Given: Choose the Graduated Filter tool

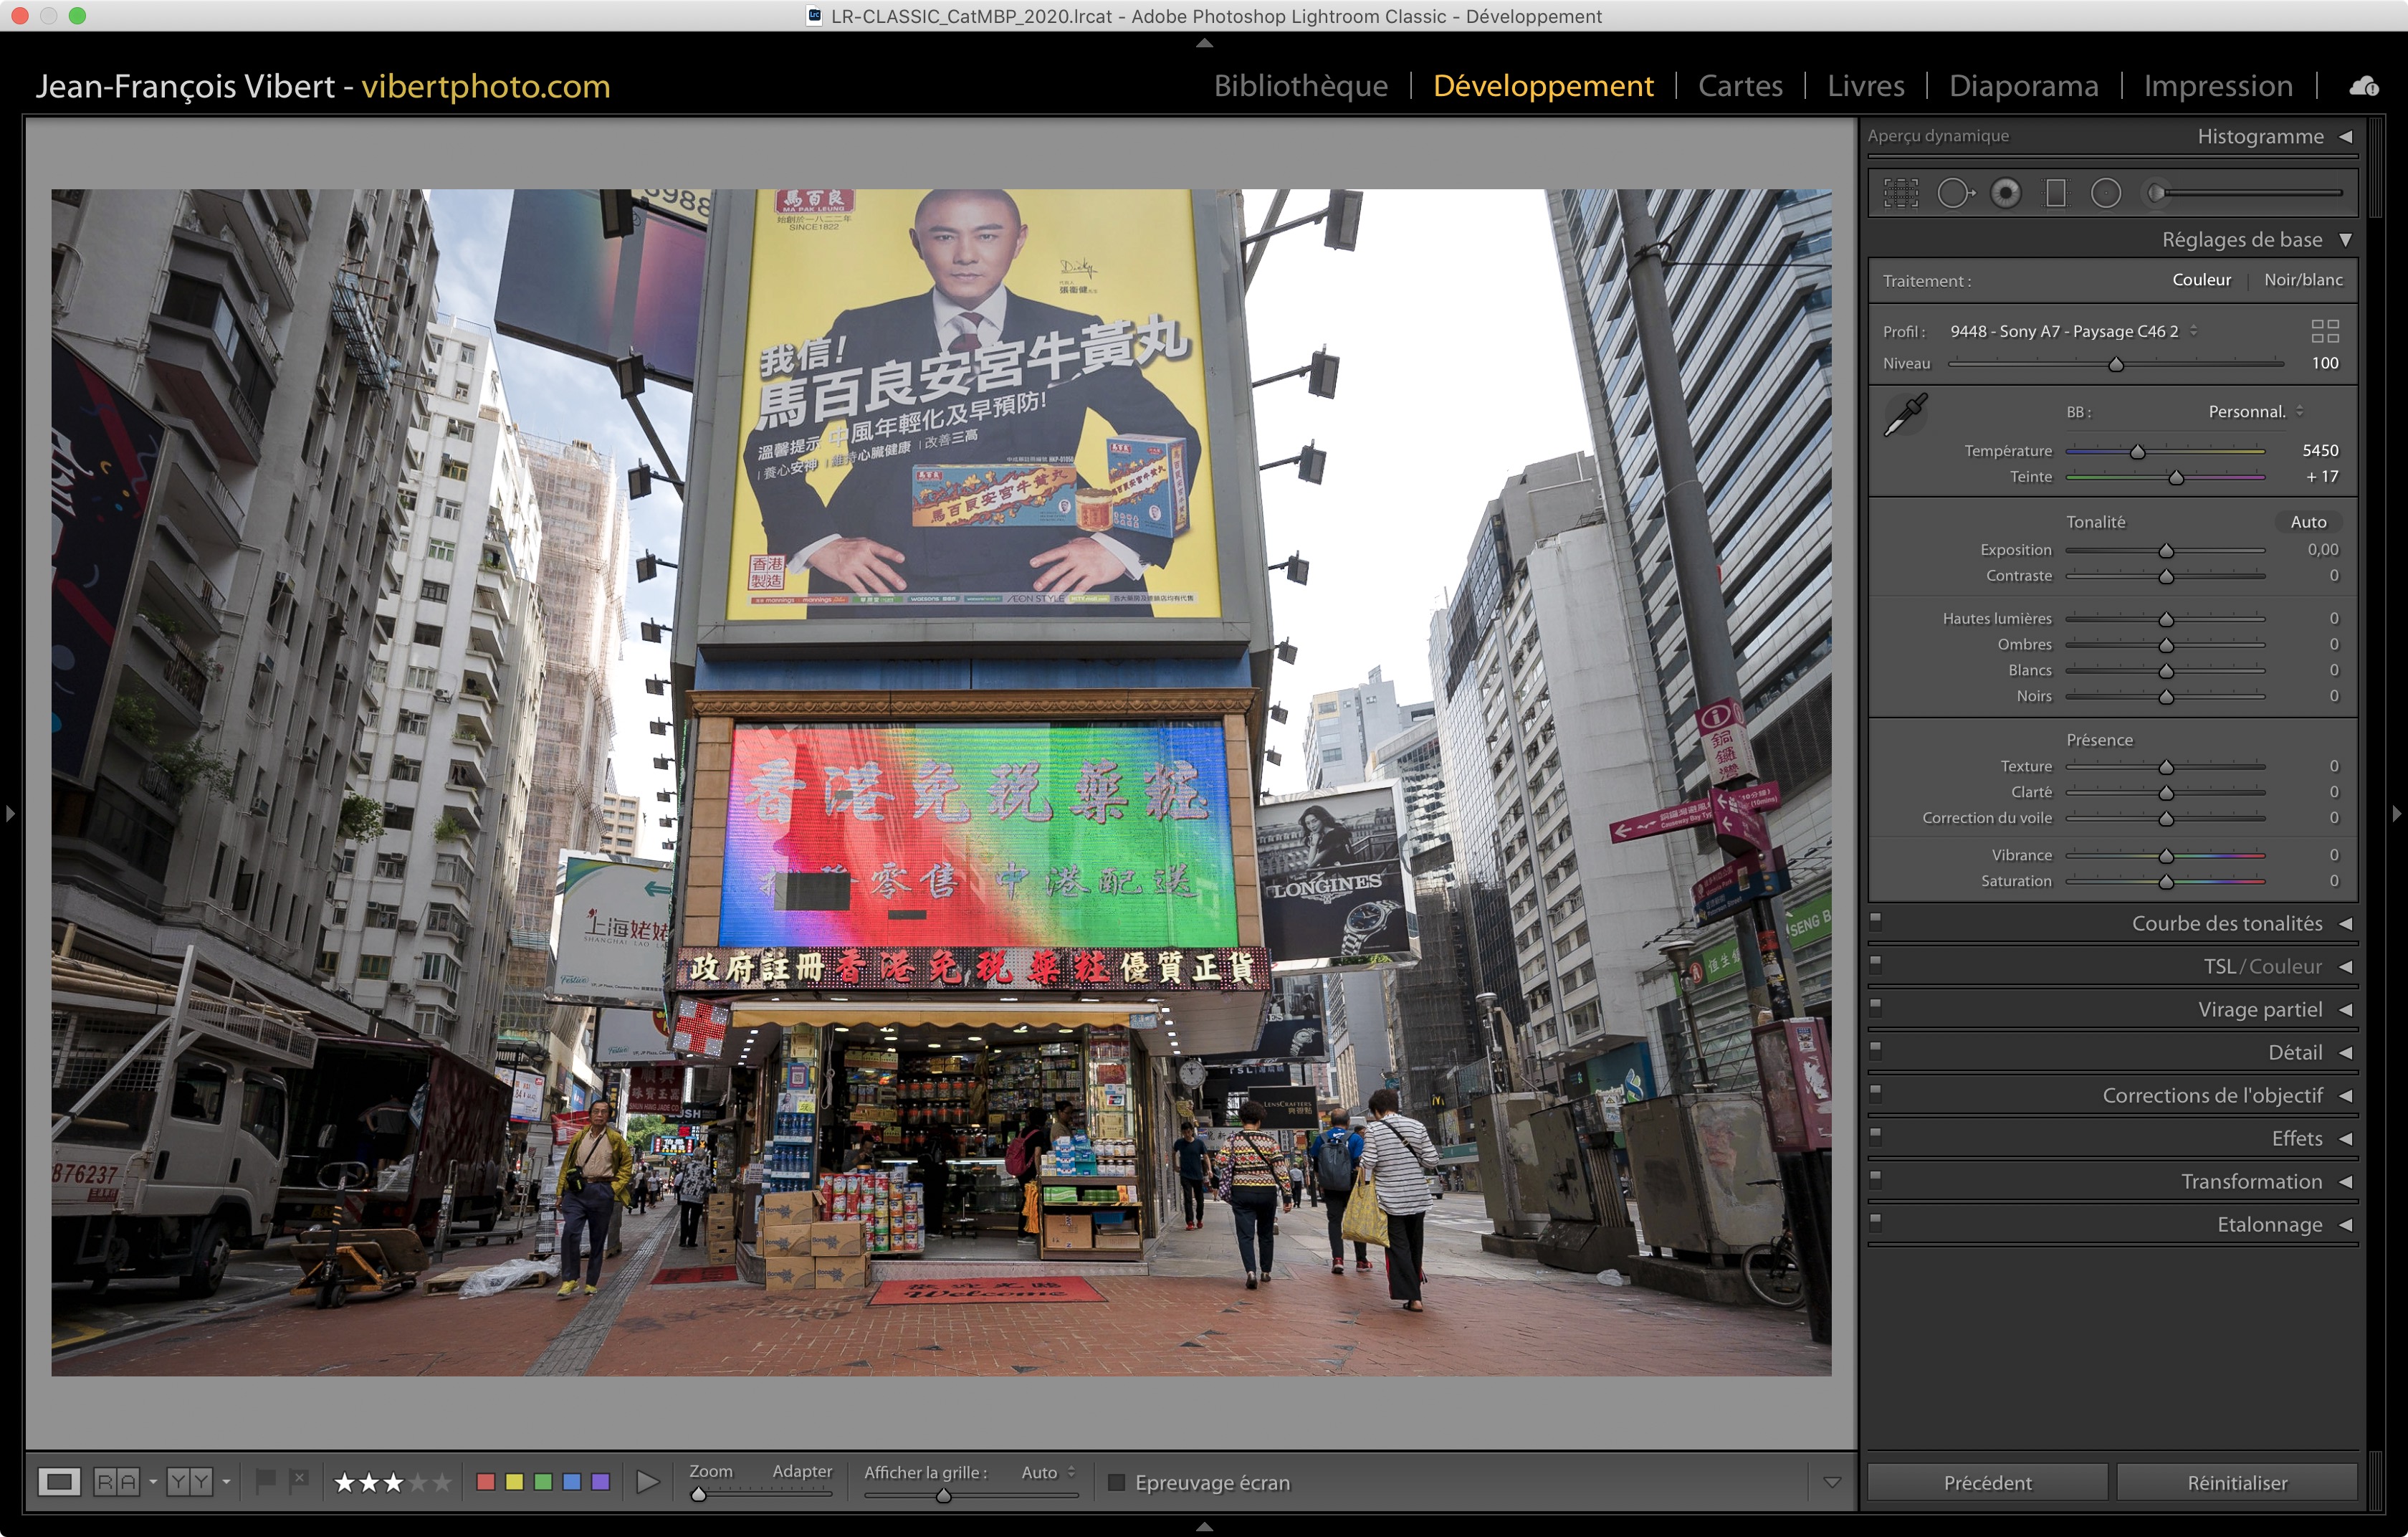Looking at the screenshot, I should (2055, 193).
